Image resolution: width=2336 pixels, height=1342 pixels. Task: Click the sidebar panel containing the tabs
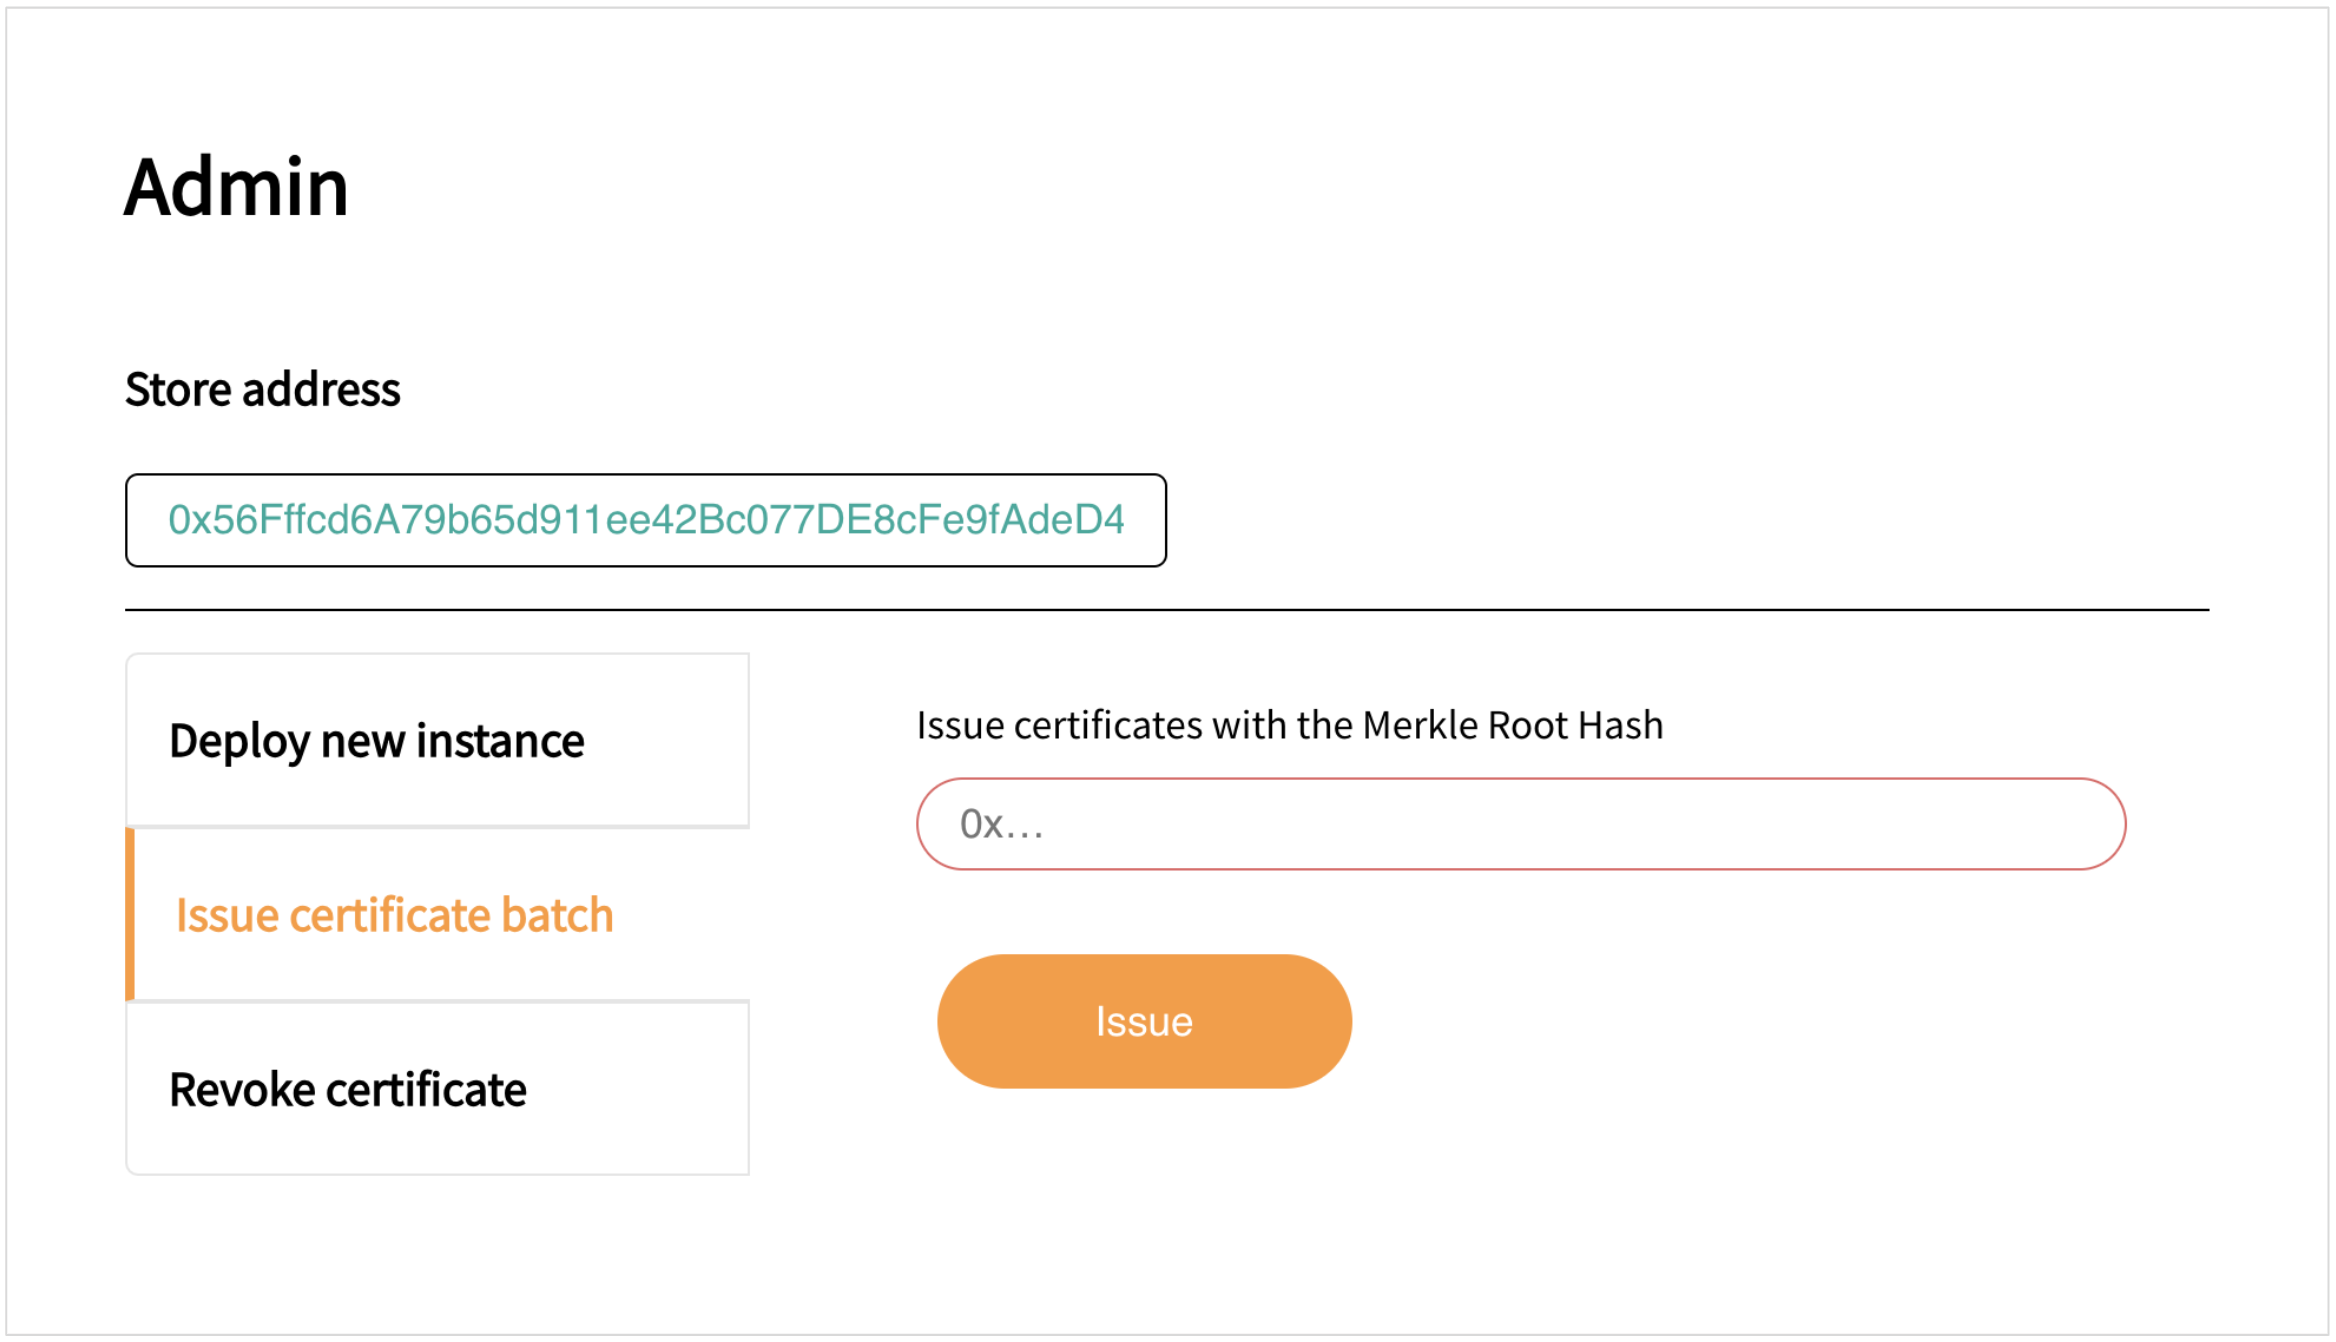[x=437, y=915]
